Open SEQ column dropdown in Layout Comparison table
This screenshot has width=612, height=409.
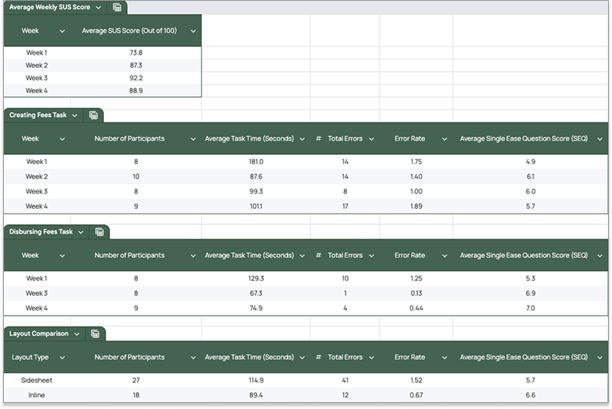(x=600, y=357)
